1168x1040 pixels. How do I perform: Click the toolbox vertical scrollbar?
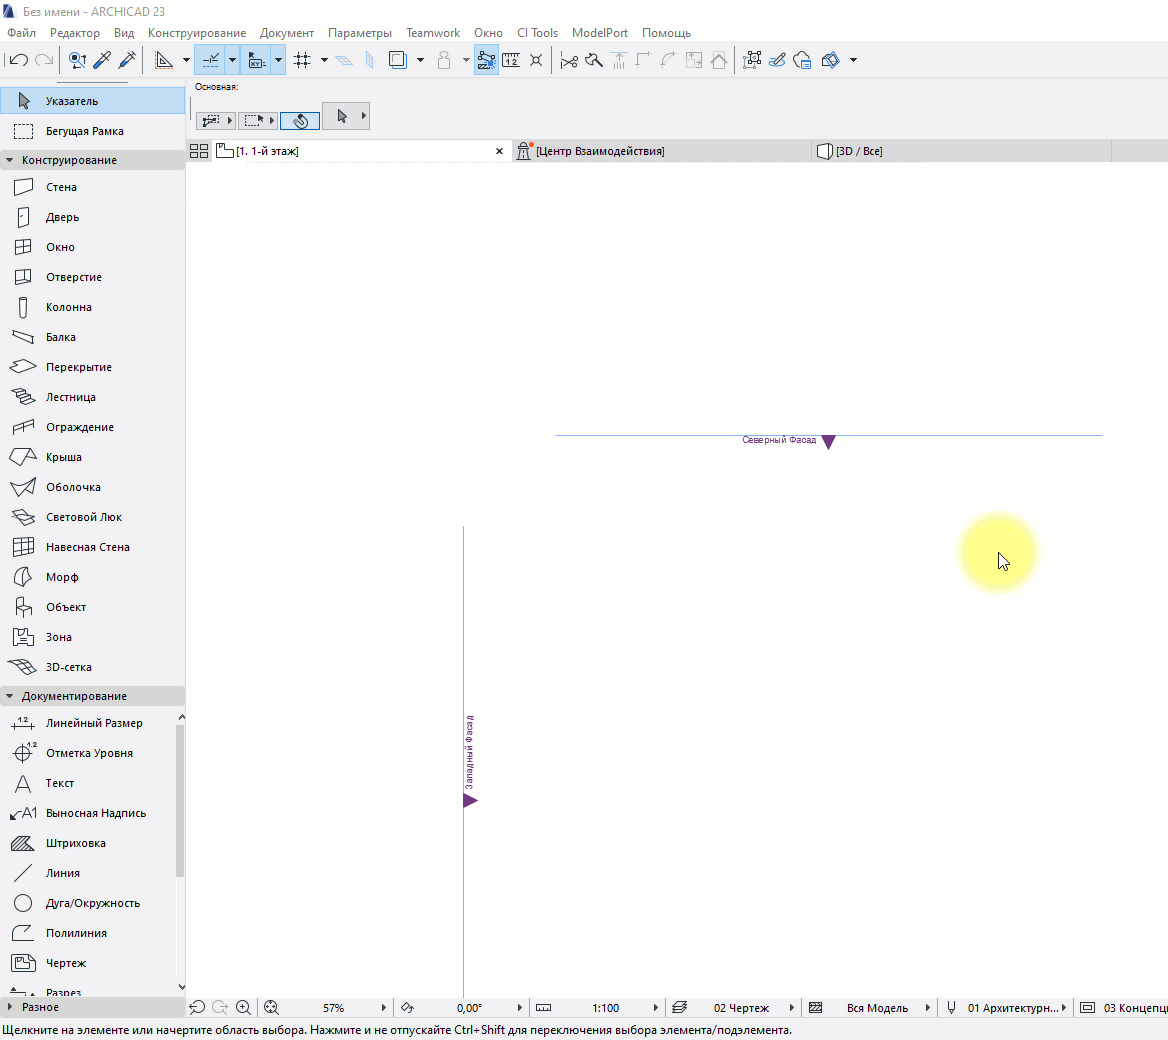[181, 800]
